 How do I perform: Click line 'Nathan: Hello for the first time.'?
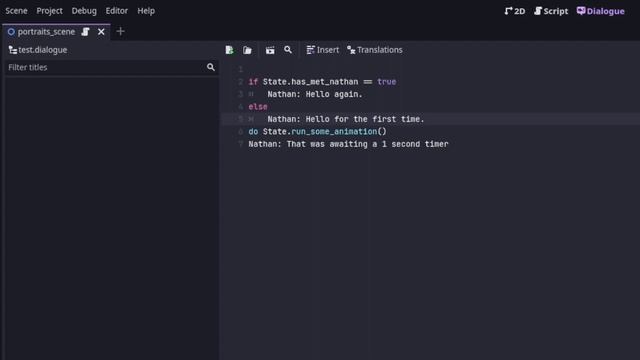(346, 119)
